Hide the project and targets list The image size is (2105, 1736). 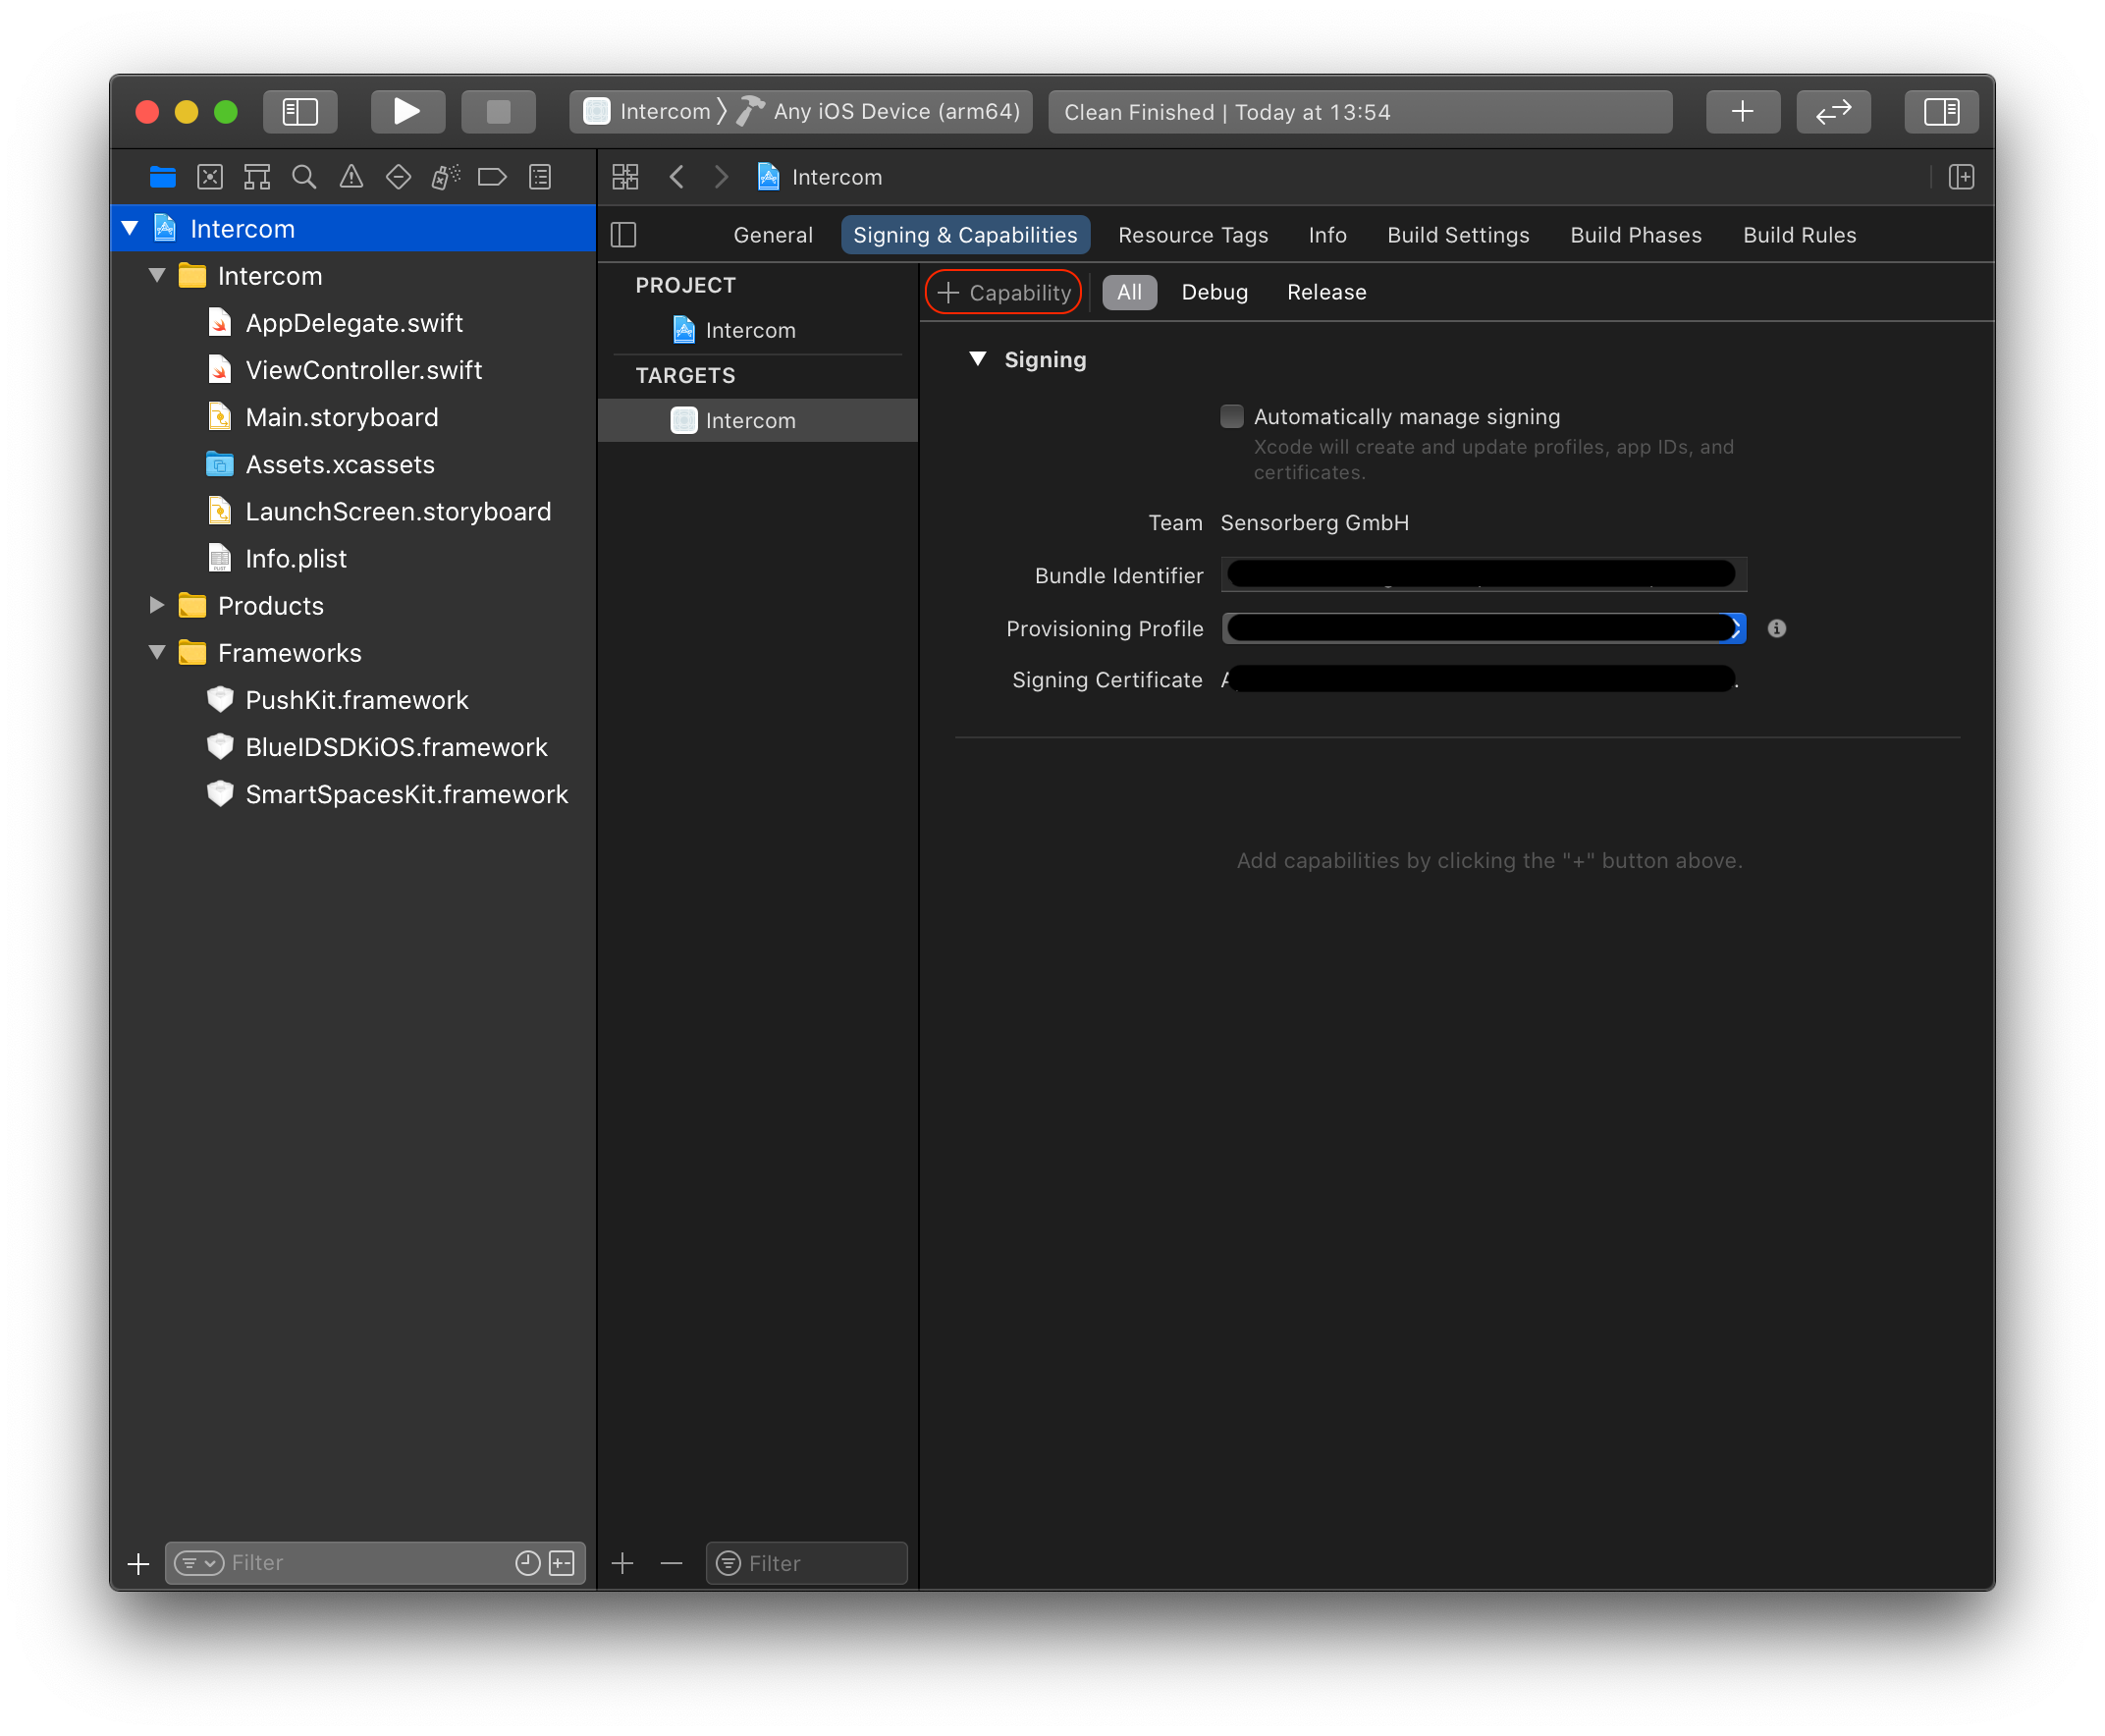[624, 235]
